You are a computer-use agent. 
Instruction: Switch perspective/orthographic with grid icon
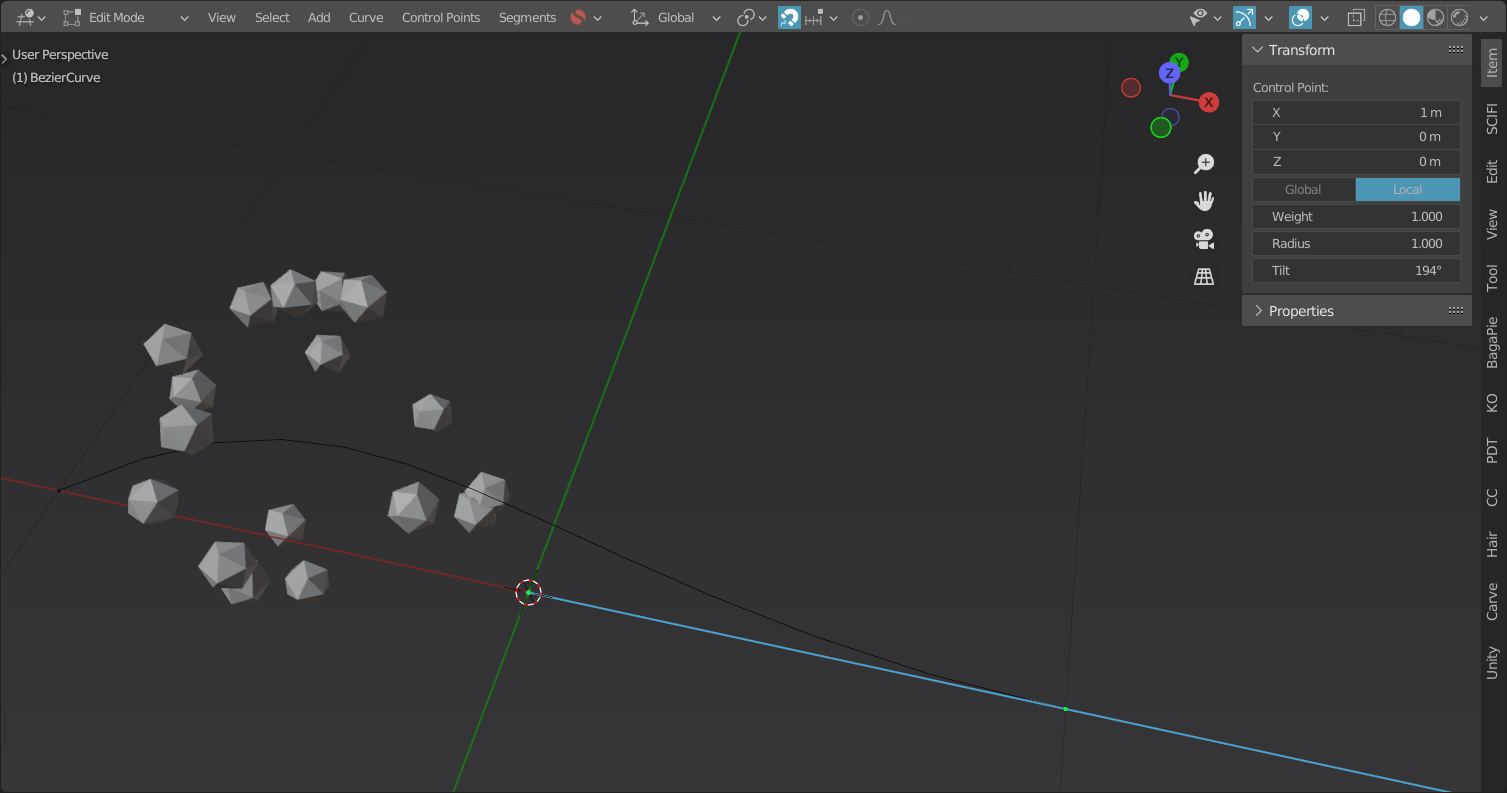click(1204, 277)
